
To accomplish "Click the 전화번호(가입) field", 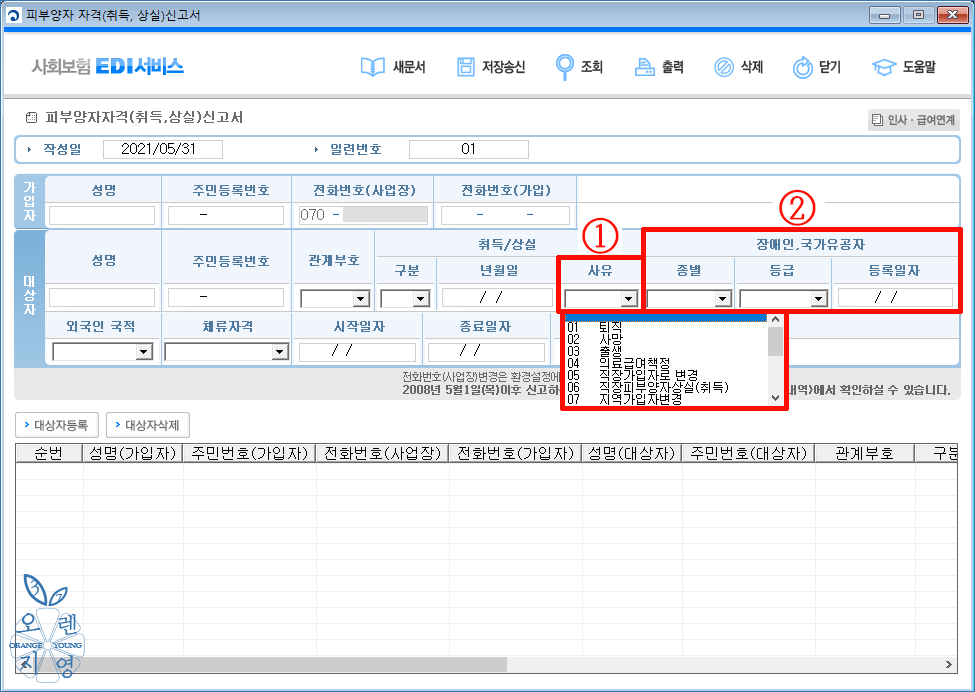I will coord(505,215).
